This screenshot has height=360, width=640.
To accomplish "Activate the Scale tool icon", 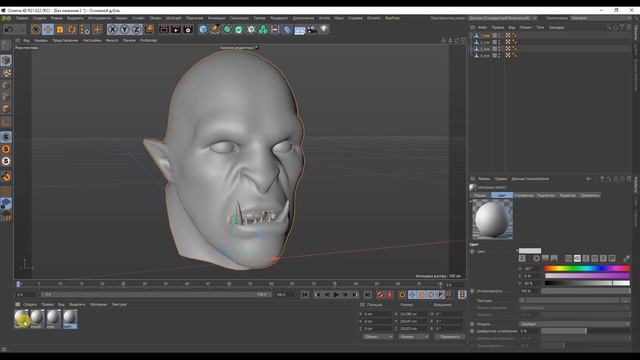I will 60,29.
